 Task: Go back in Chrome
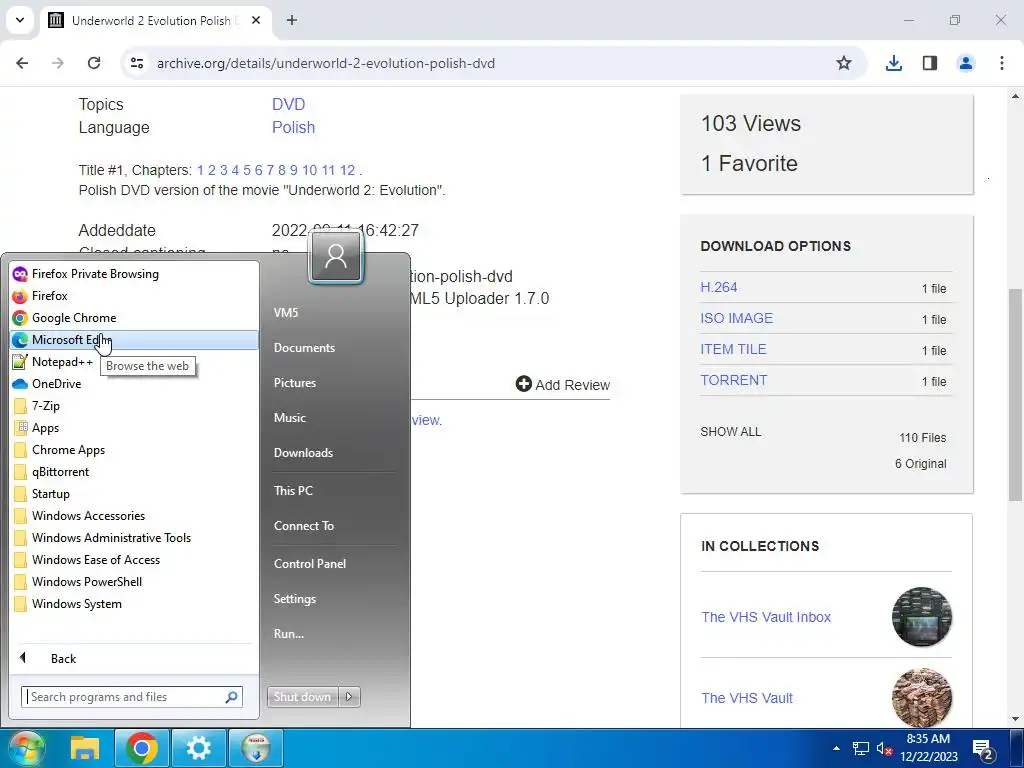click(x=22, y=63)
